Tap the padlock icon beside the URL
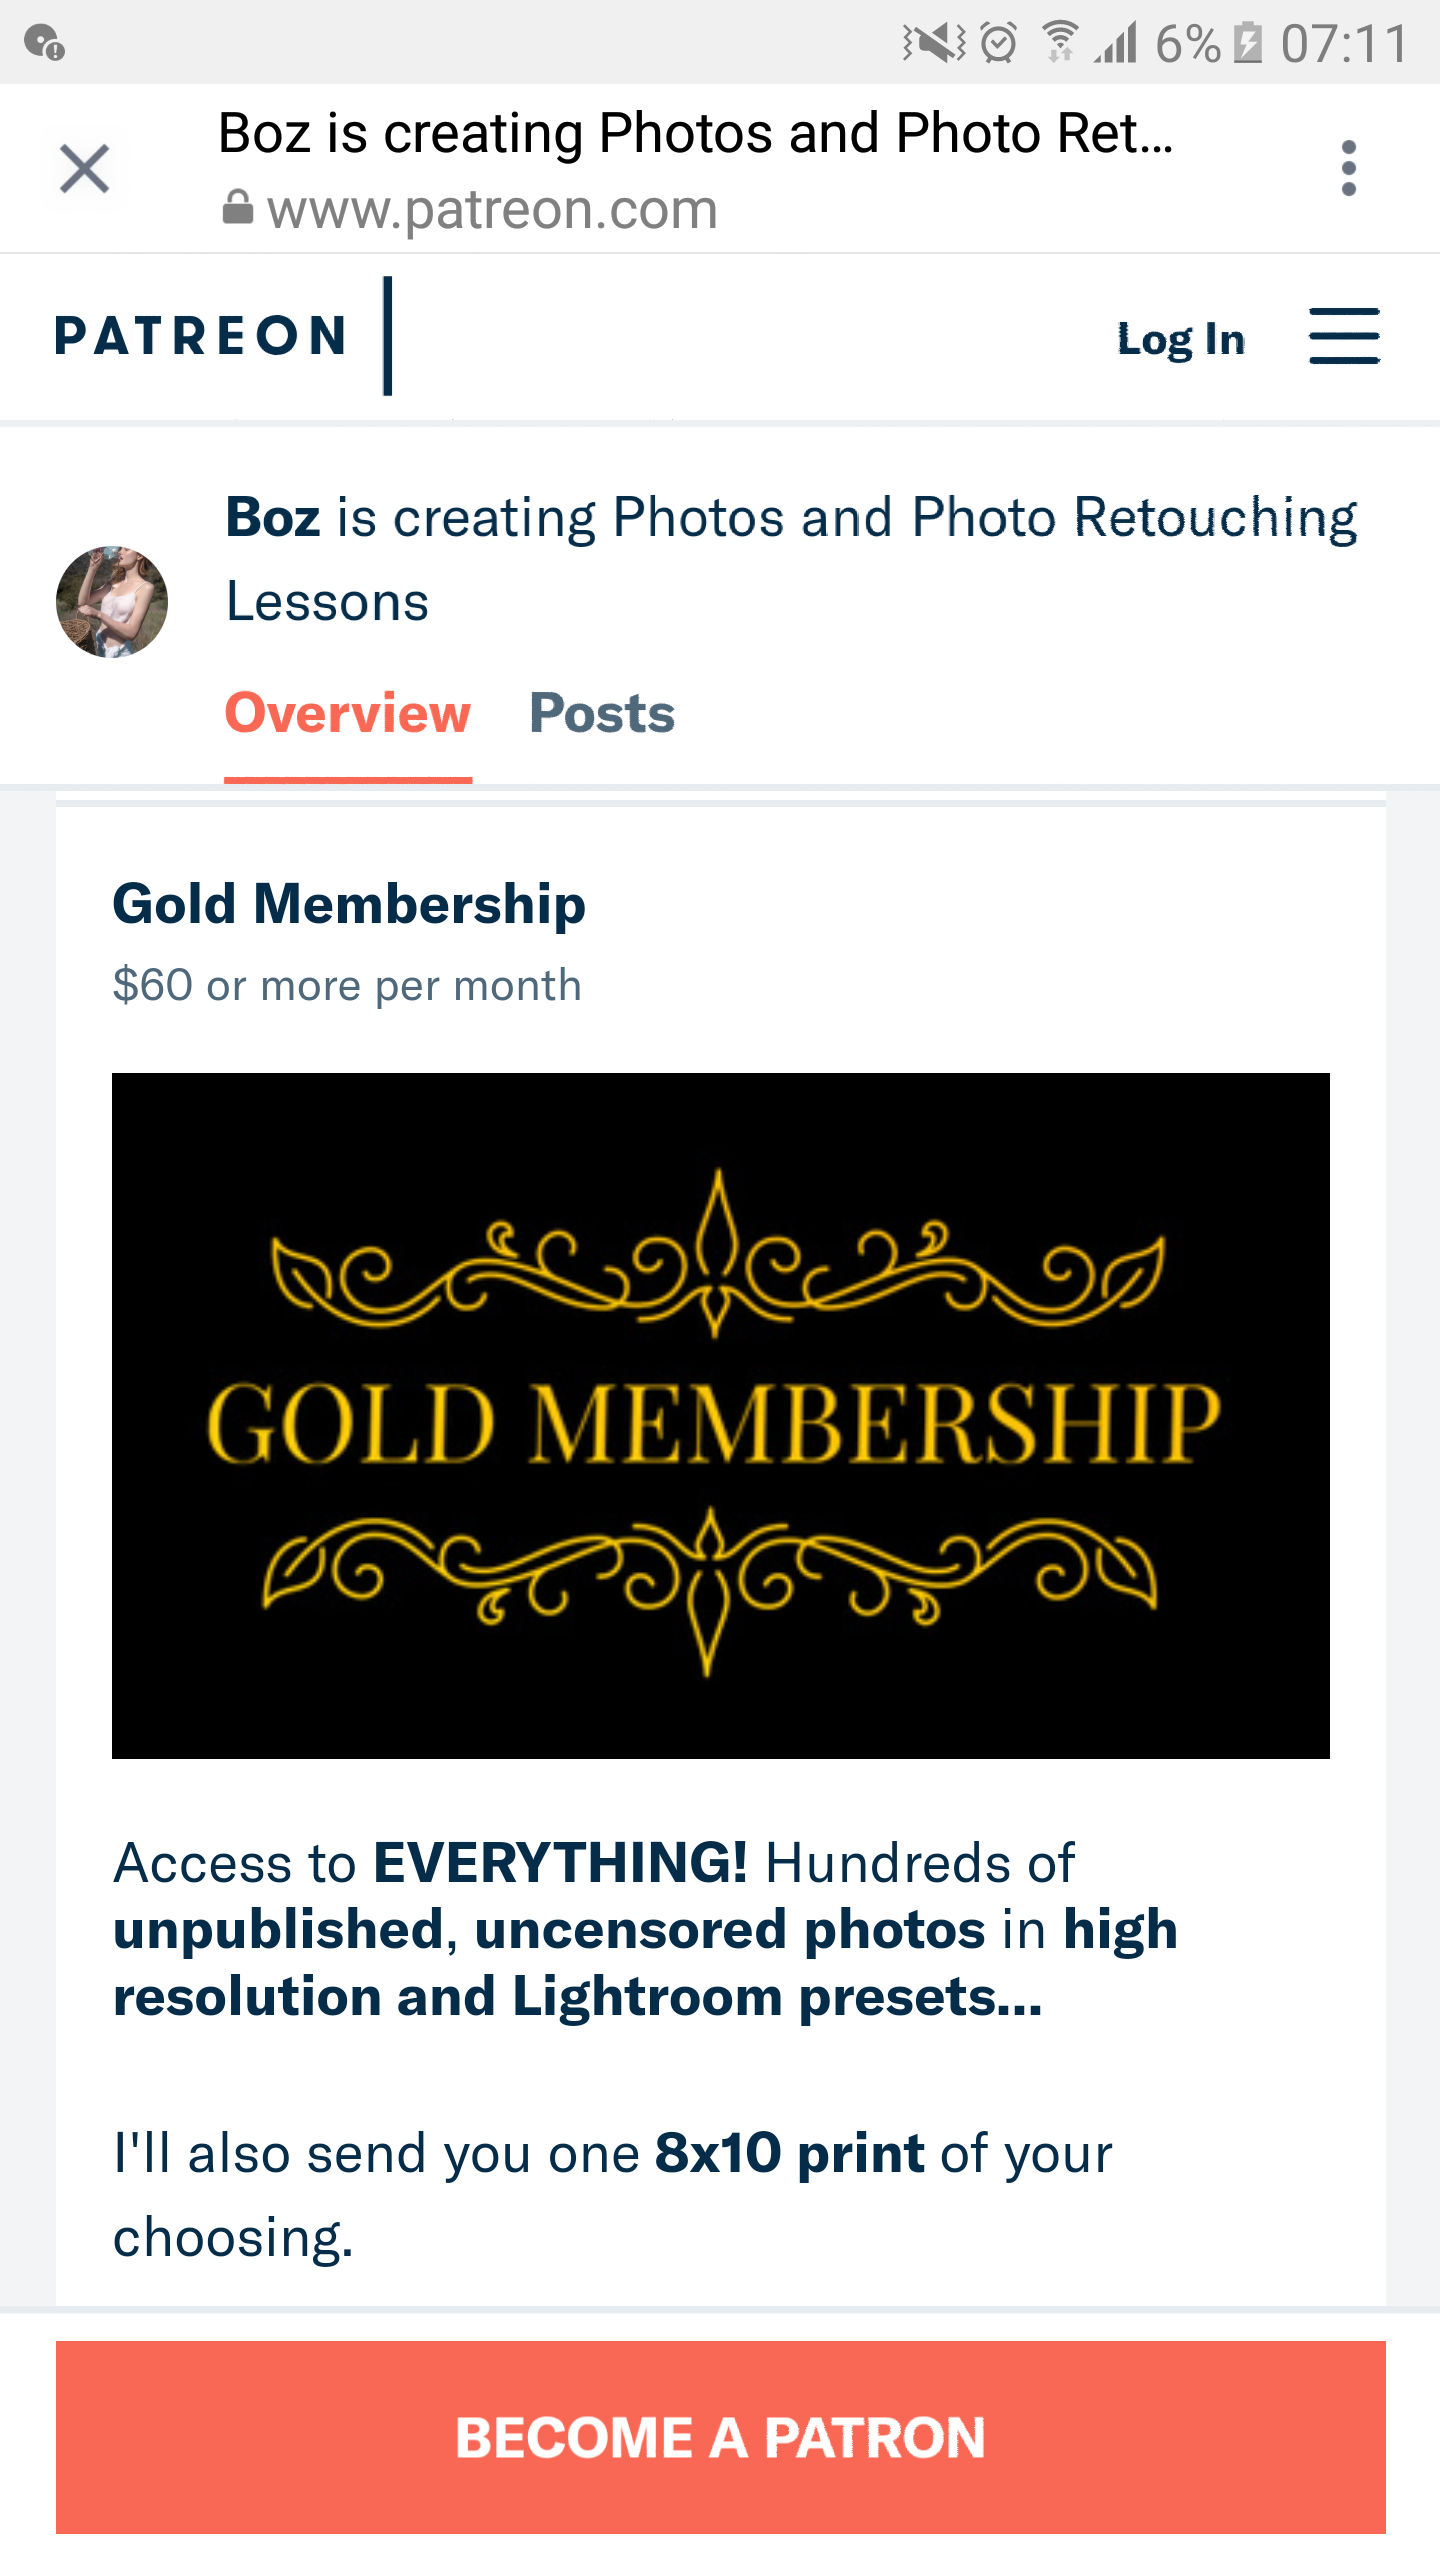Screen dimensions: 1440x2560 (237, 209)
